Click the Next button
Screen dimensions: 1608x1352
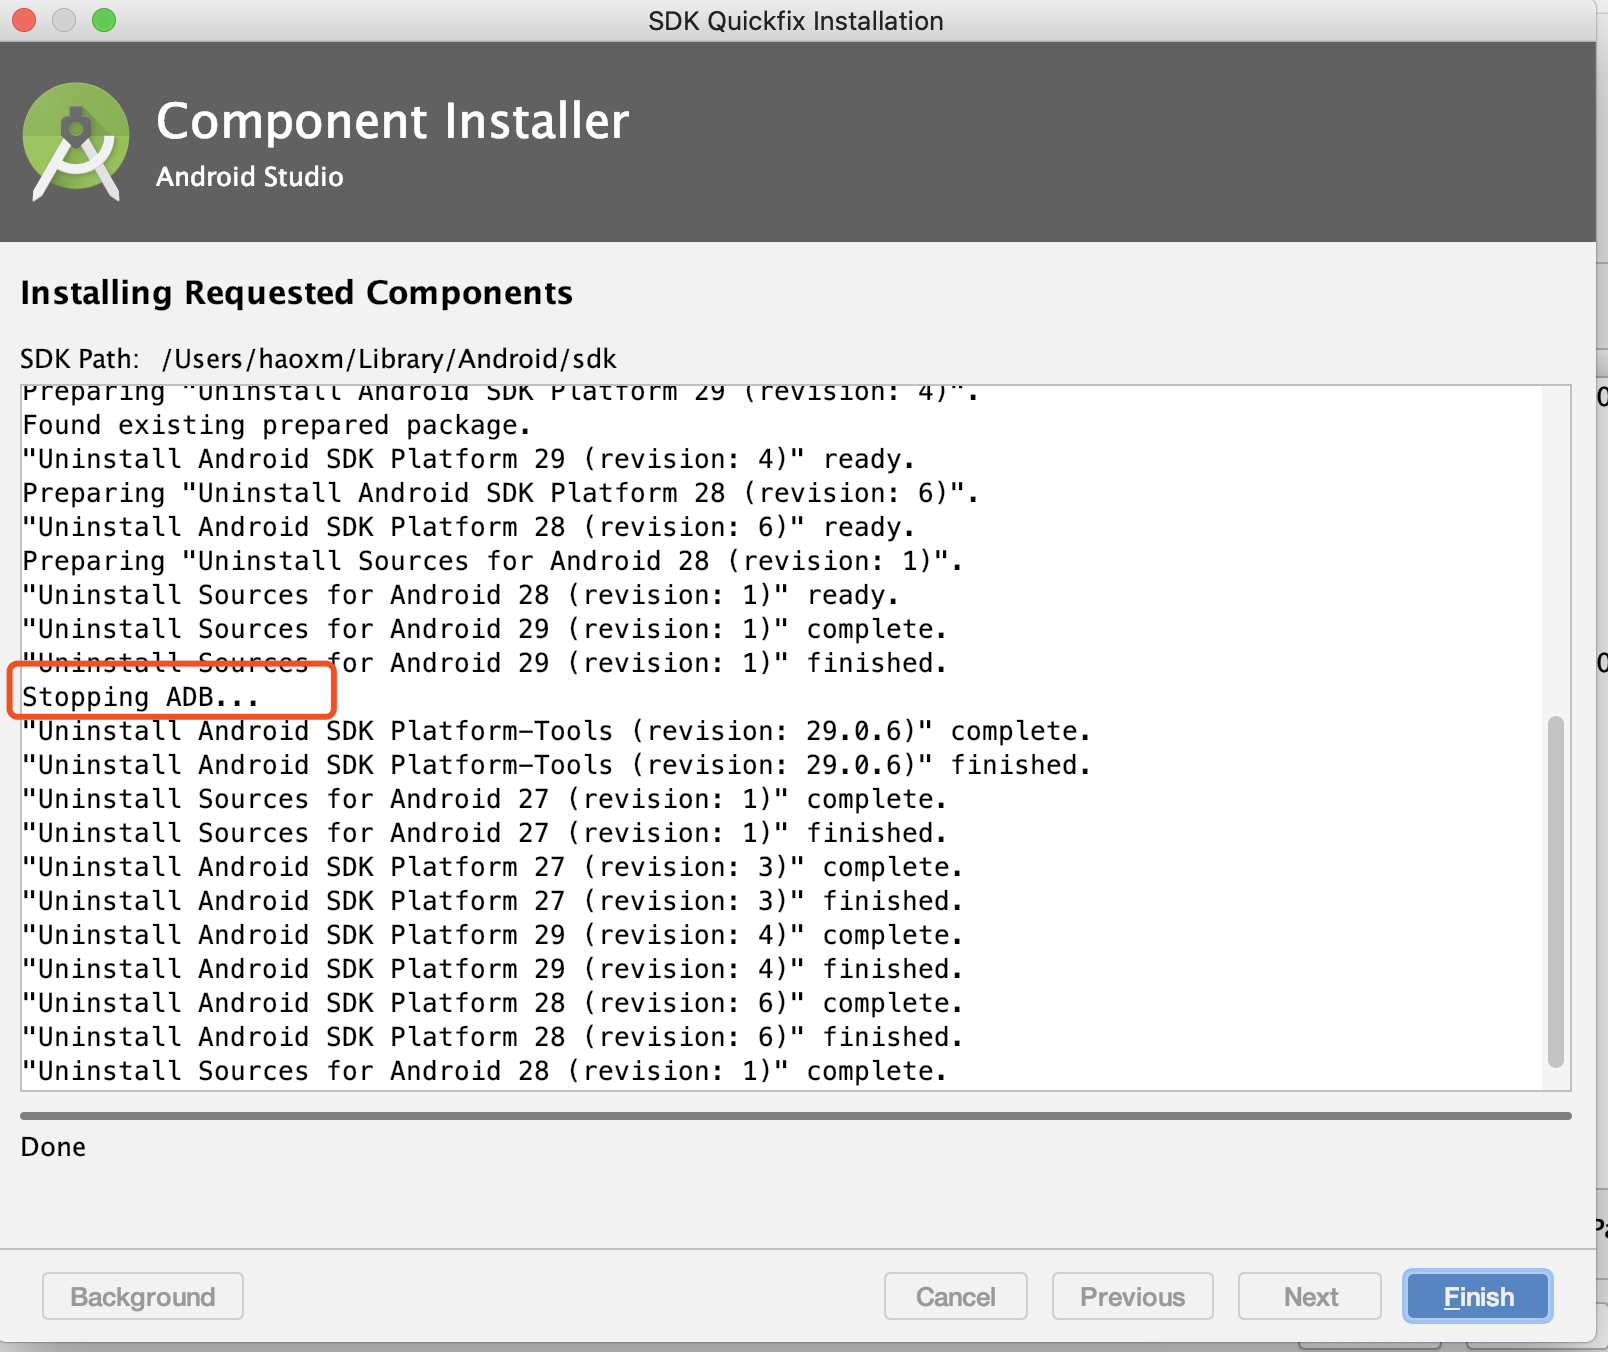click(x=1310, y=1296)
